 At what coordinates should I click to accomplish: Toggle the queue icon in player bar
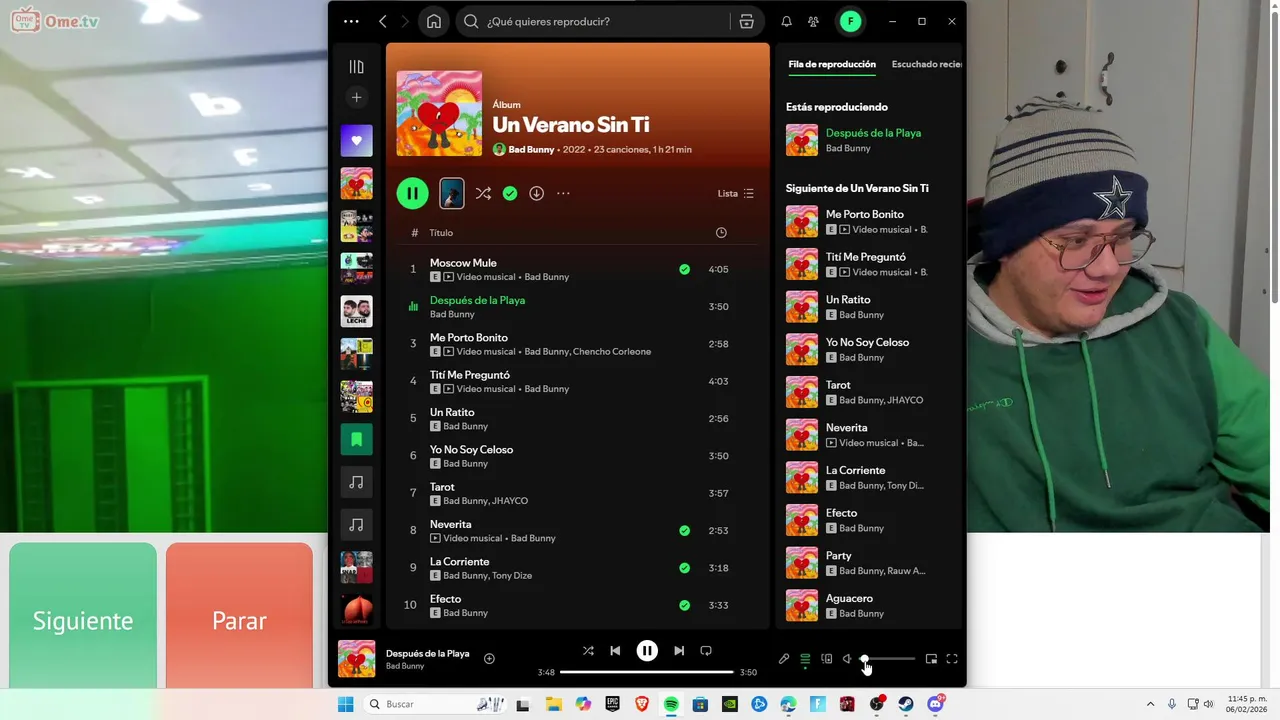coord(805,659)
